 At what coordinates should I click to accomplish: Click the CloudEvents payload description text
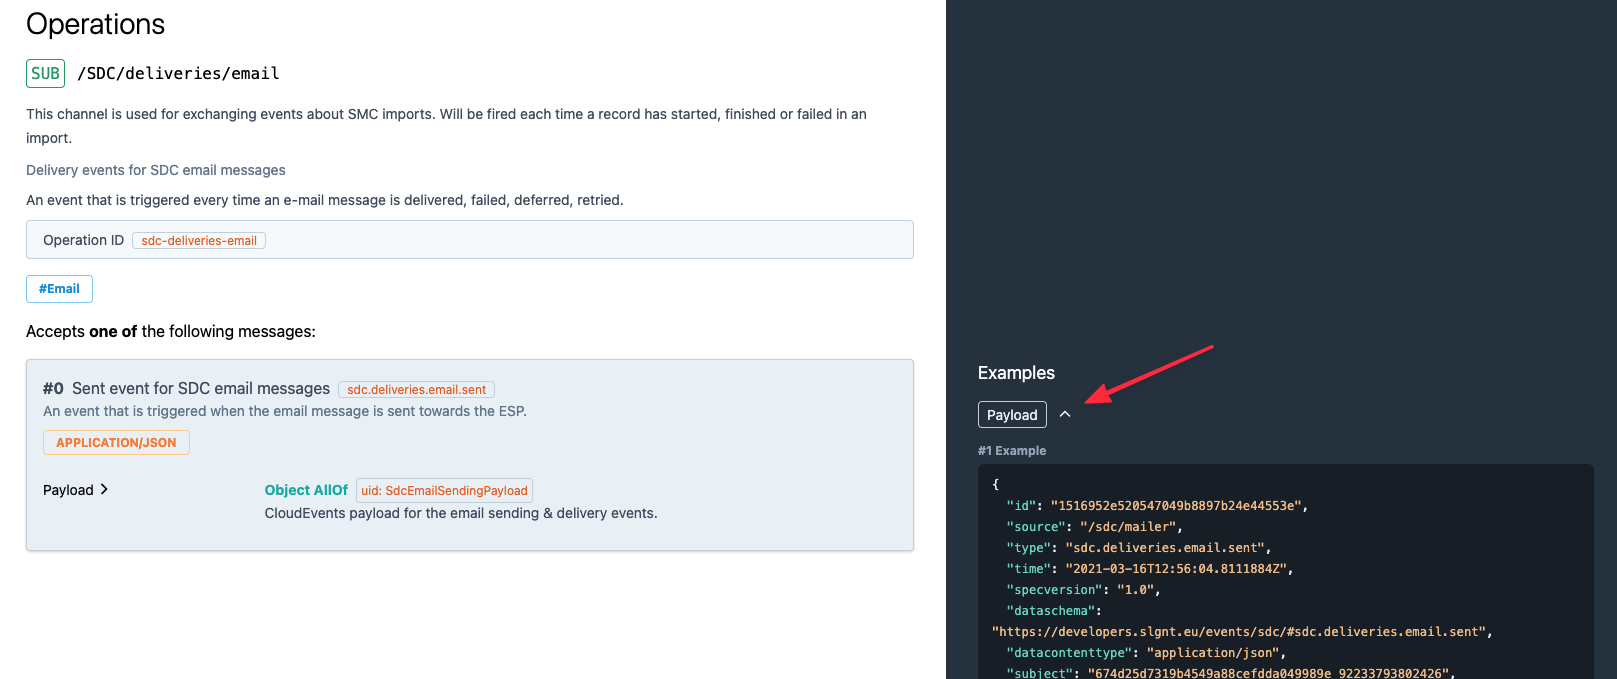pos(461,513)
